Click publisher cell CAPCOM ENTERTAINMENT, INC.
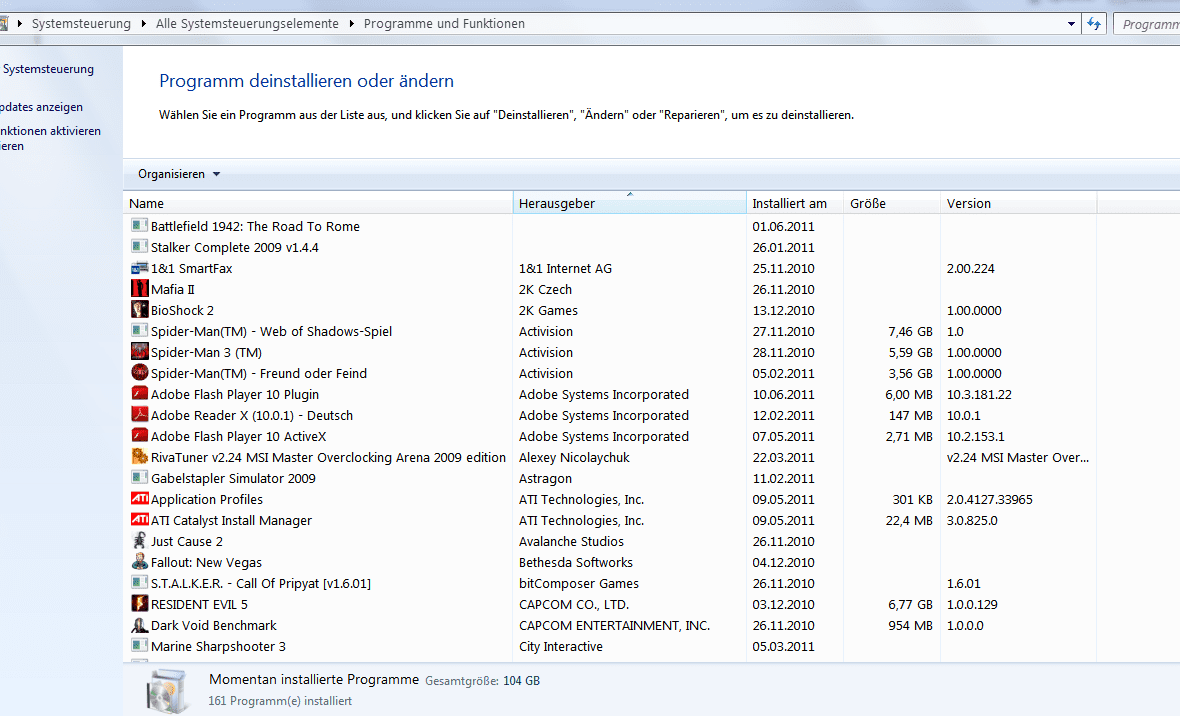Screen dimensions: 1180x716 tap(614, 626)
